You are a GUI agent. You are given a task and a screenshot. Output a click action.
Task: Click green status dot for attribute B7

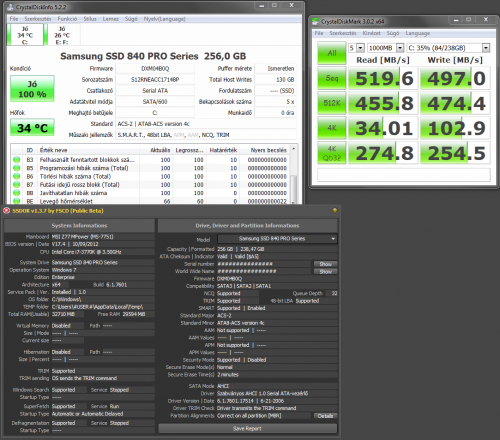click(x=17, y=185)
